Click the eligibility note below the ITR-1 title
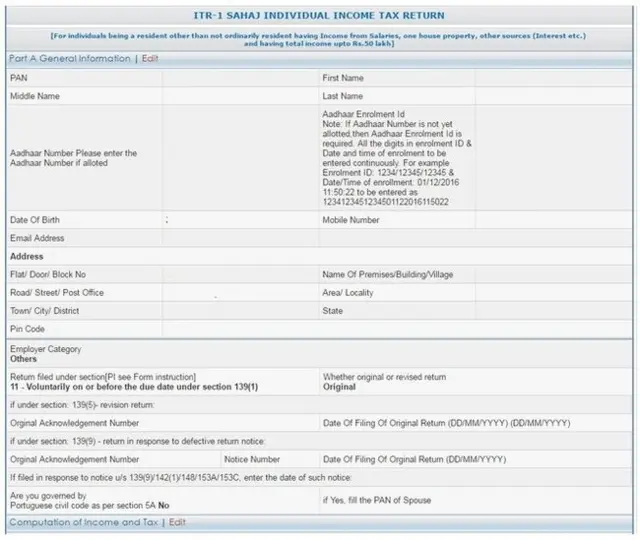640x540 pixels. (x=318, y=40)
